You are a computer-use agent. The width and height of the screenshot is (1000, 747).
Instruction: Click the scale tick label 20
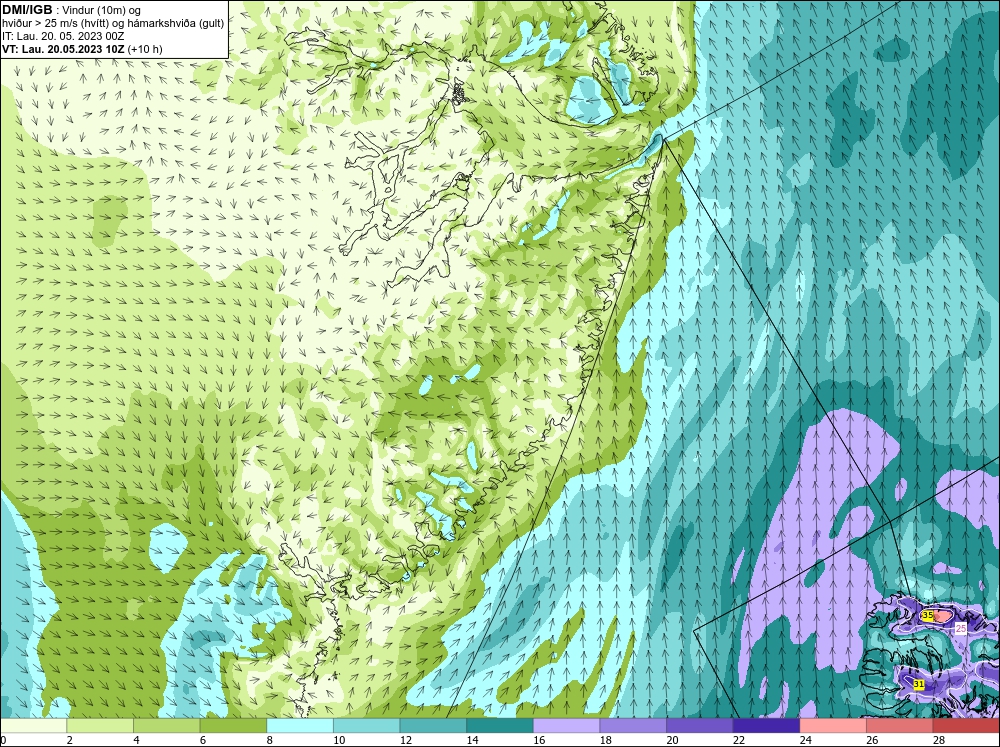click(x=672, y=740)
